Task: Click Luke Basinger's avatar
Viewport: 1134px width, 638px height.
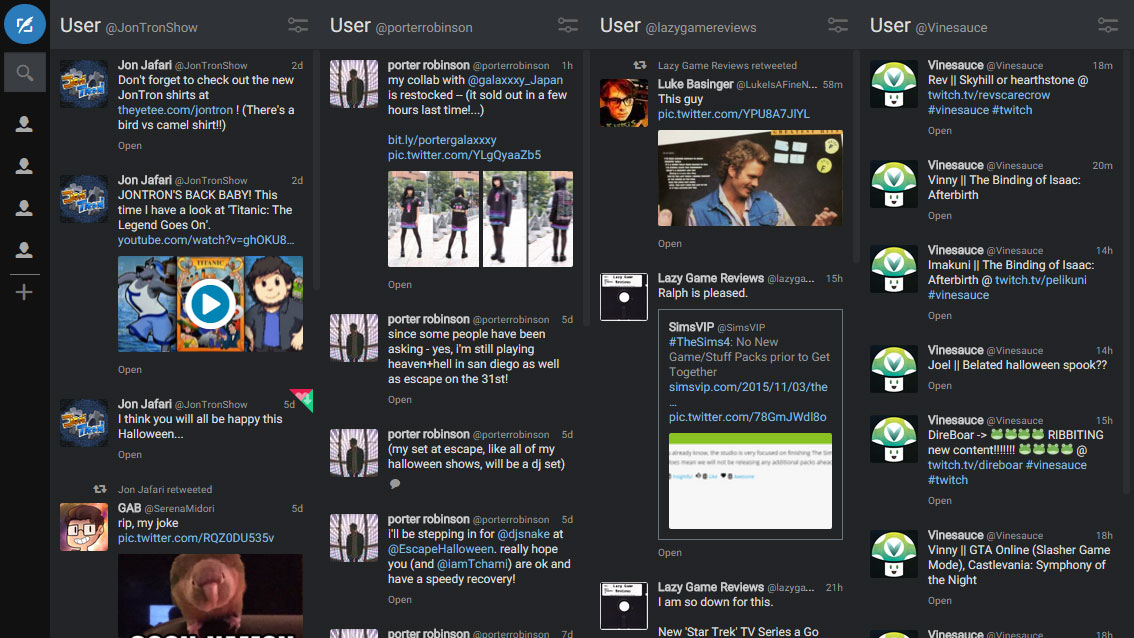Action: pyautogui.click(x=623, y=103)
